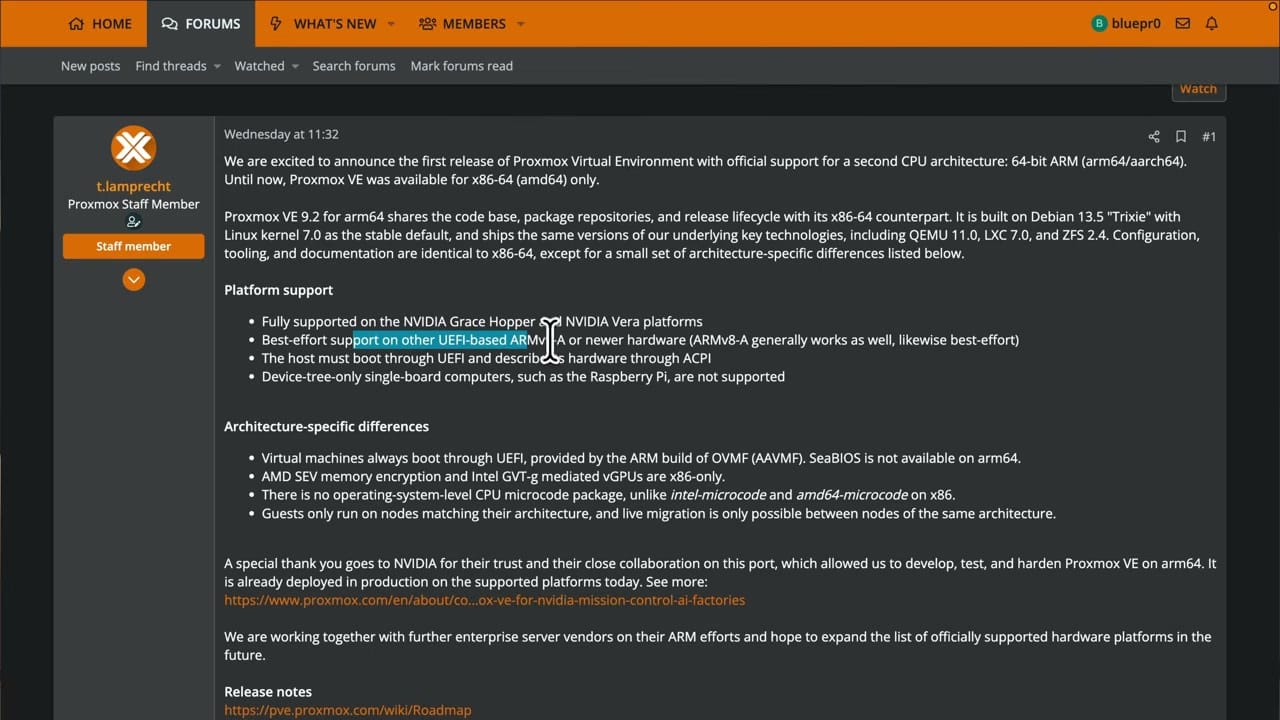
Task: Click Mark forums read
Action: tap(461, 66)
